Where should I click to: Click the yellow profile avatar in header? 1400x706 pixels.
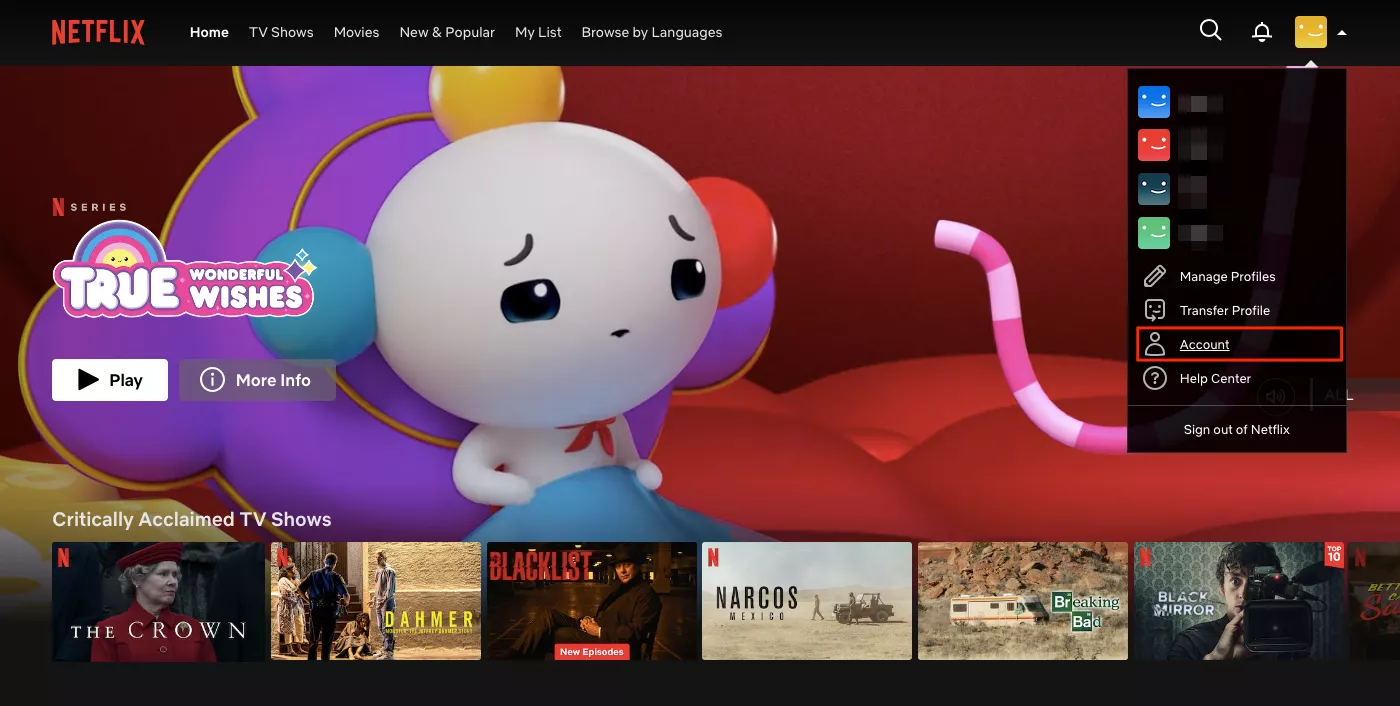pos(1310,32)
